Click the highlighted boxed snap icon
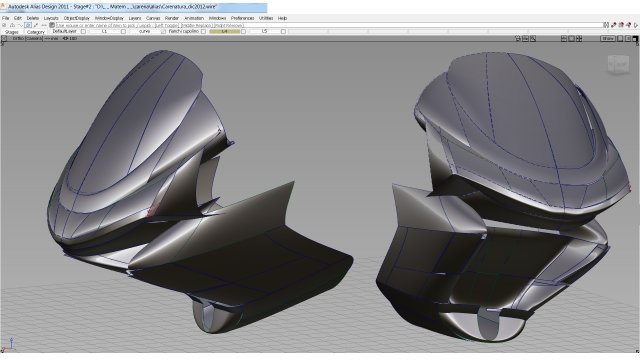This screenshot has width=640, height=360. click(x=28, y=25)
